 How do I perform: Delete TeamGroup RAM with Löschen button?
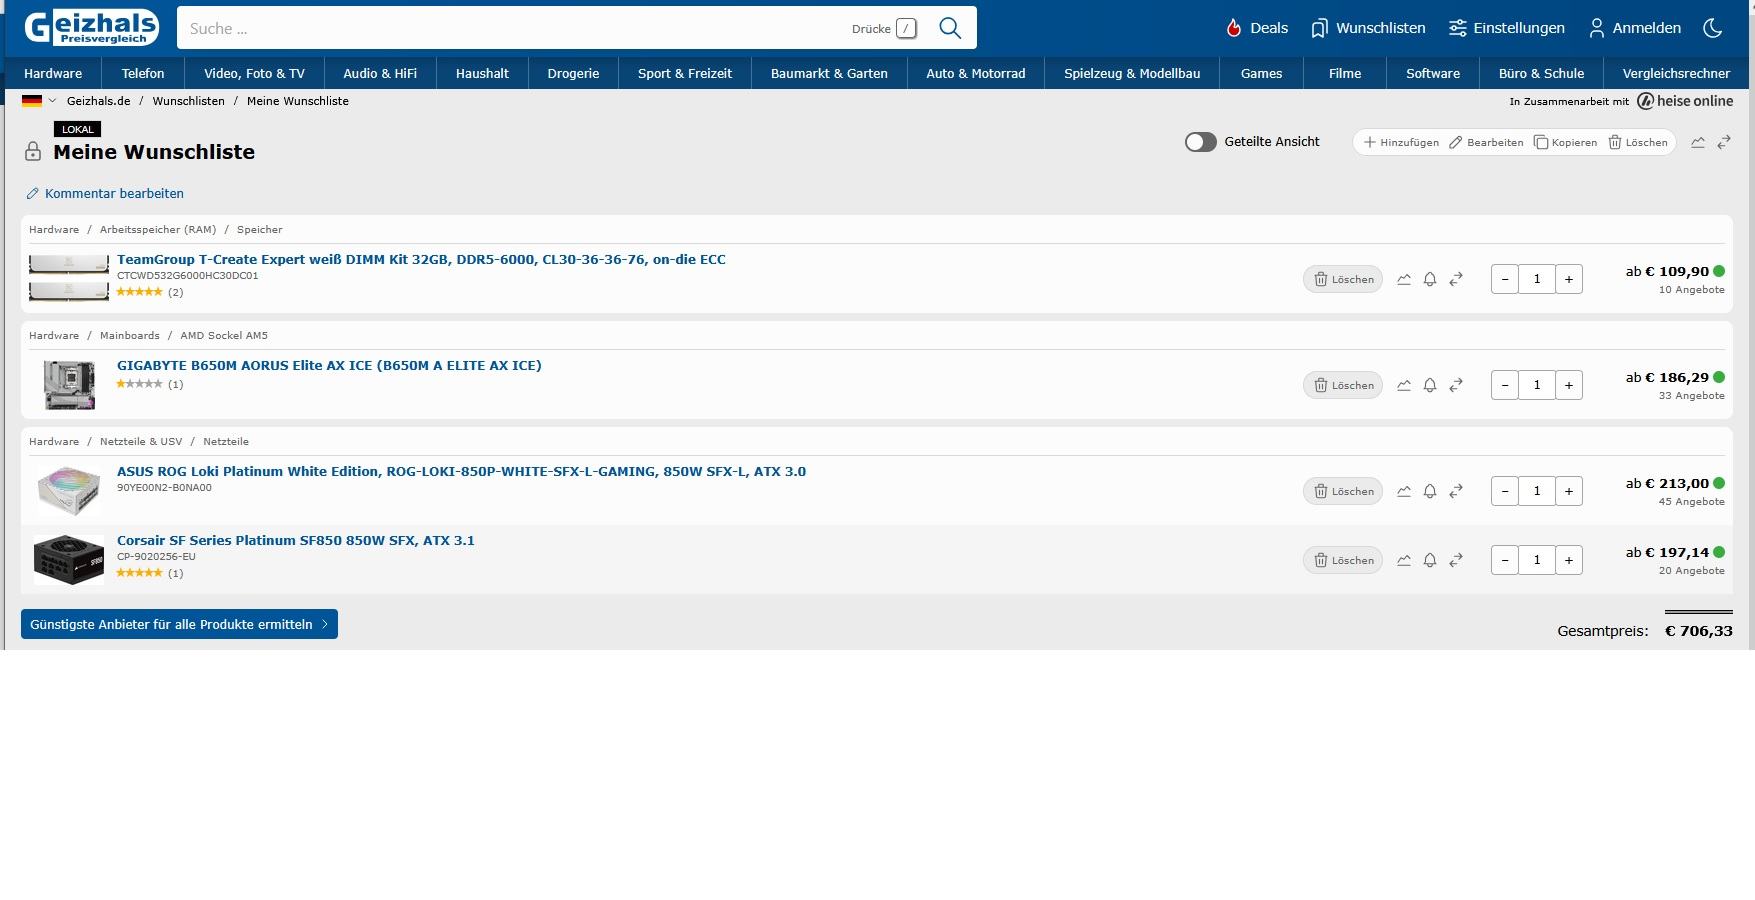click(1343, 279)
